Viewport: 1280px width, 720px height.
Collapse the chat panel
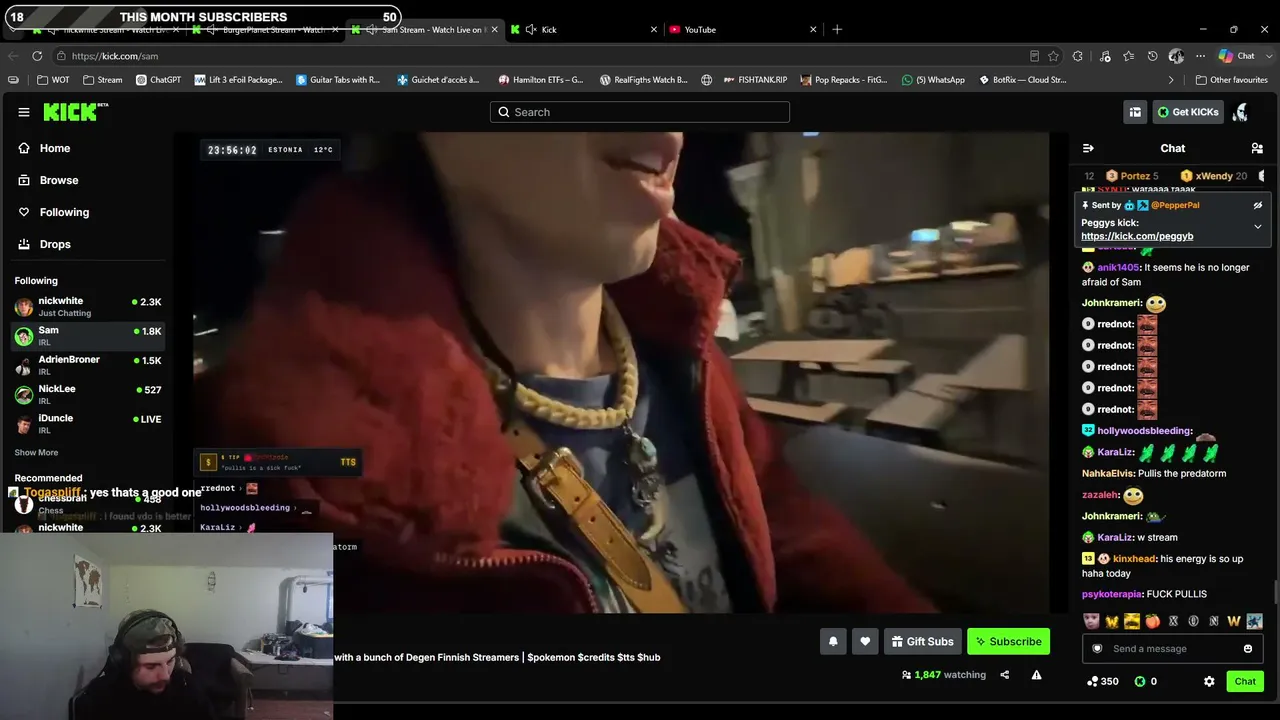1088,148
